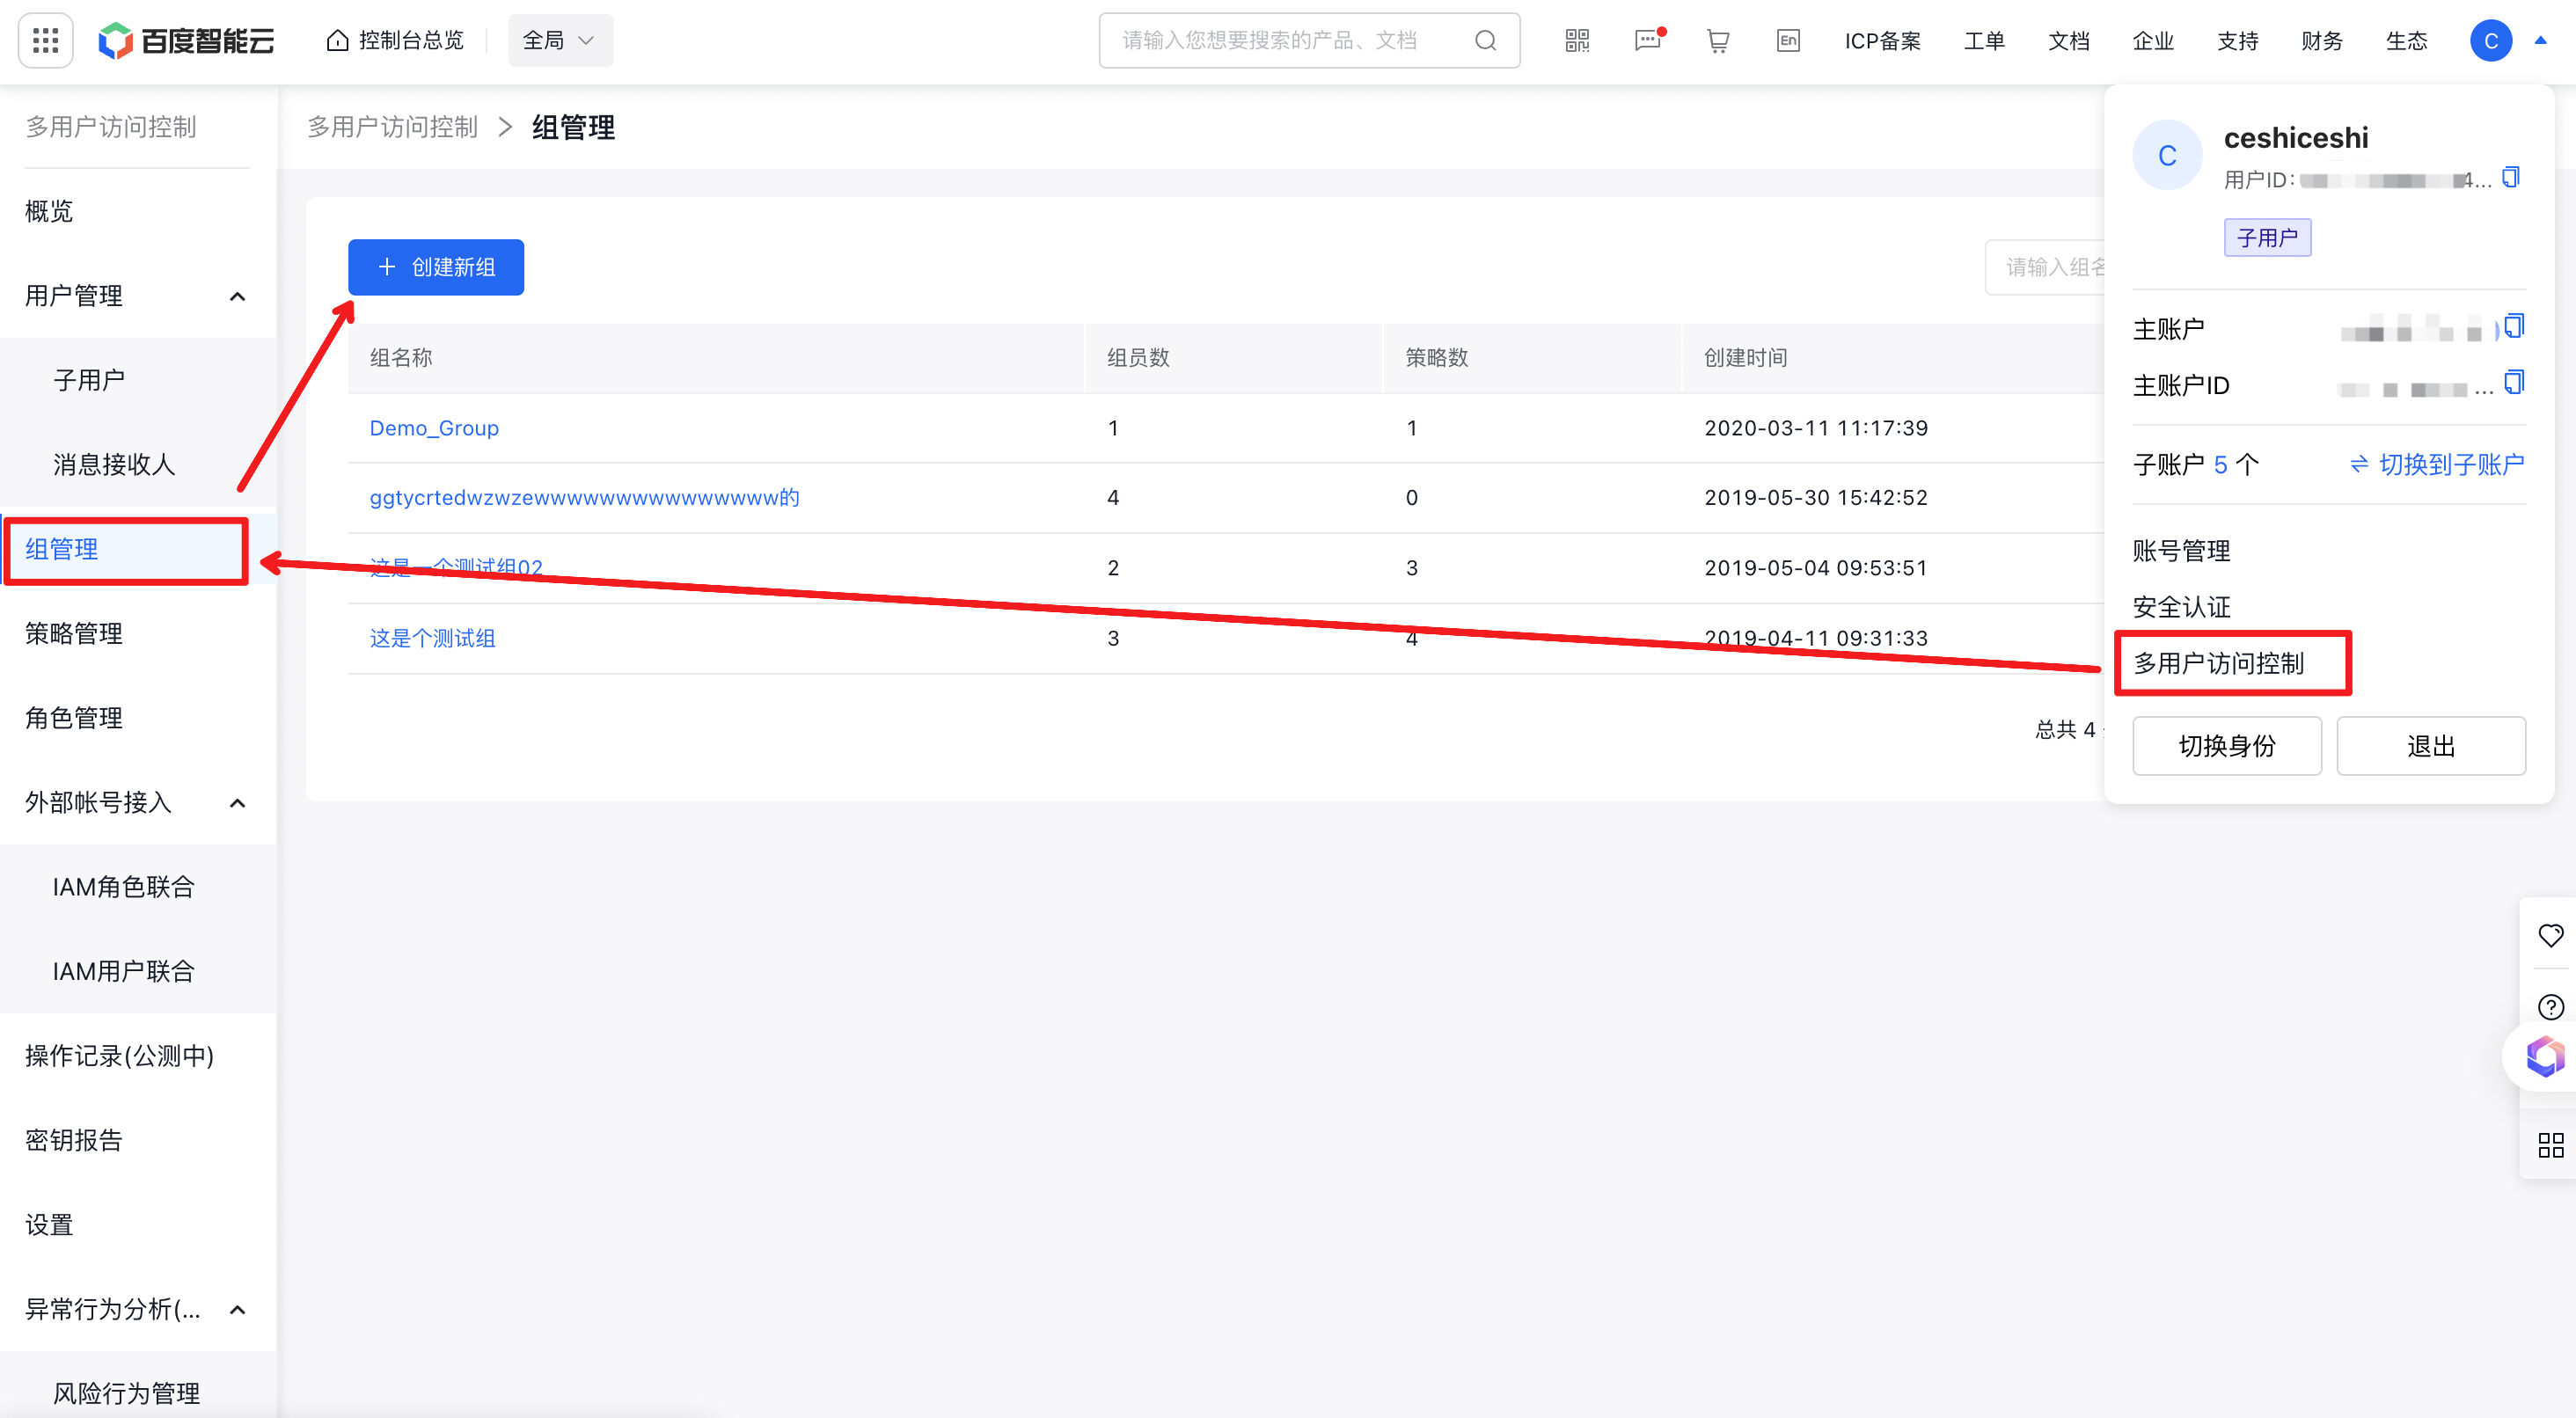Click the 退出 logout button
The width and height of the screenshot is (2576, 1418).
tap(2431, 746)
